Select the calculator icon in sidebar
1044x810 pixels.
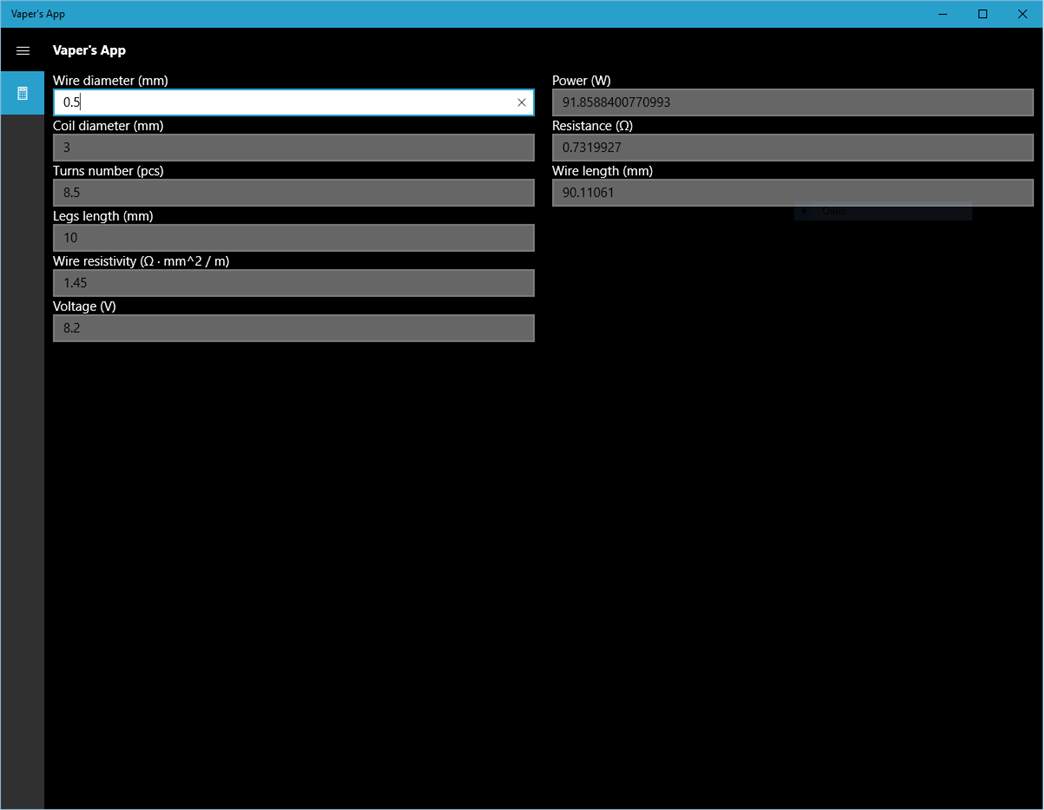coord(23,93)
